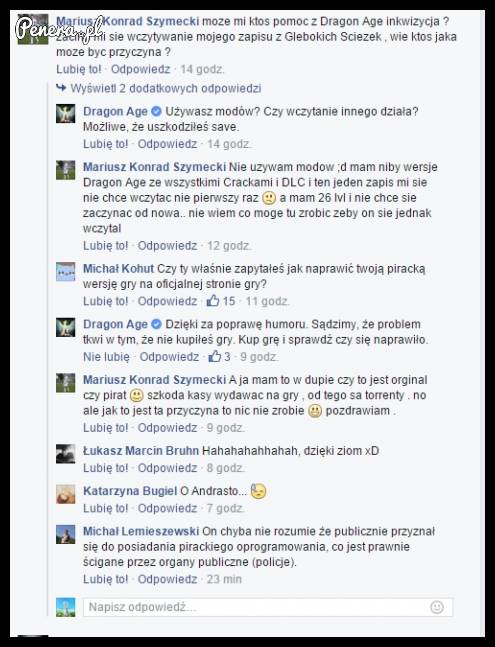Open Łukasz Marcin Bruhn's avatar
Image resolution: width=495 pixels, height=647 pixels.
66,454
